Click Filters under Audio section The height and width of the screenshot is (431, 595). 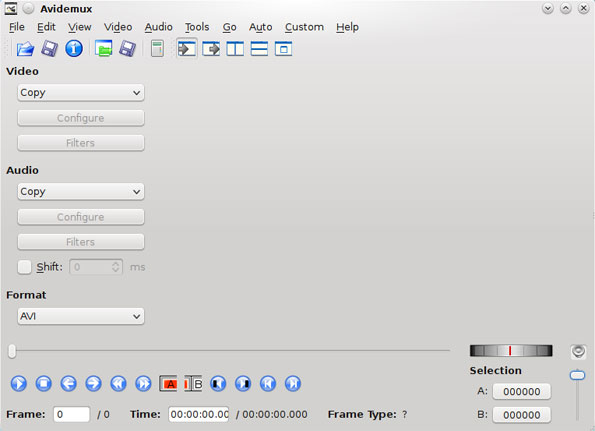pyautogui.click(x=81, y=242)
